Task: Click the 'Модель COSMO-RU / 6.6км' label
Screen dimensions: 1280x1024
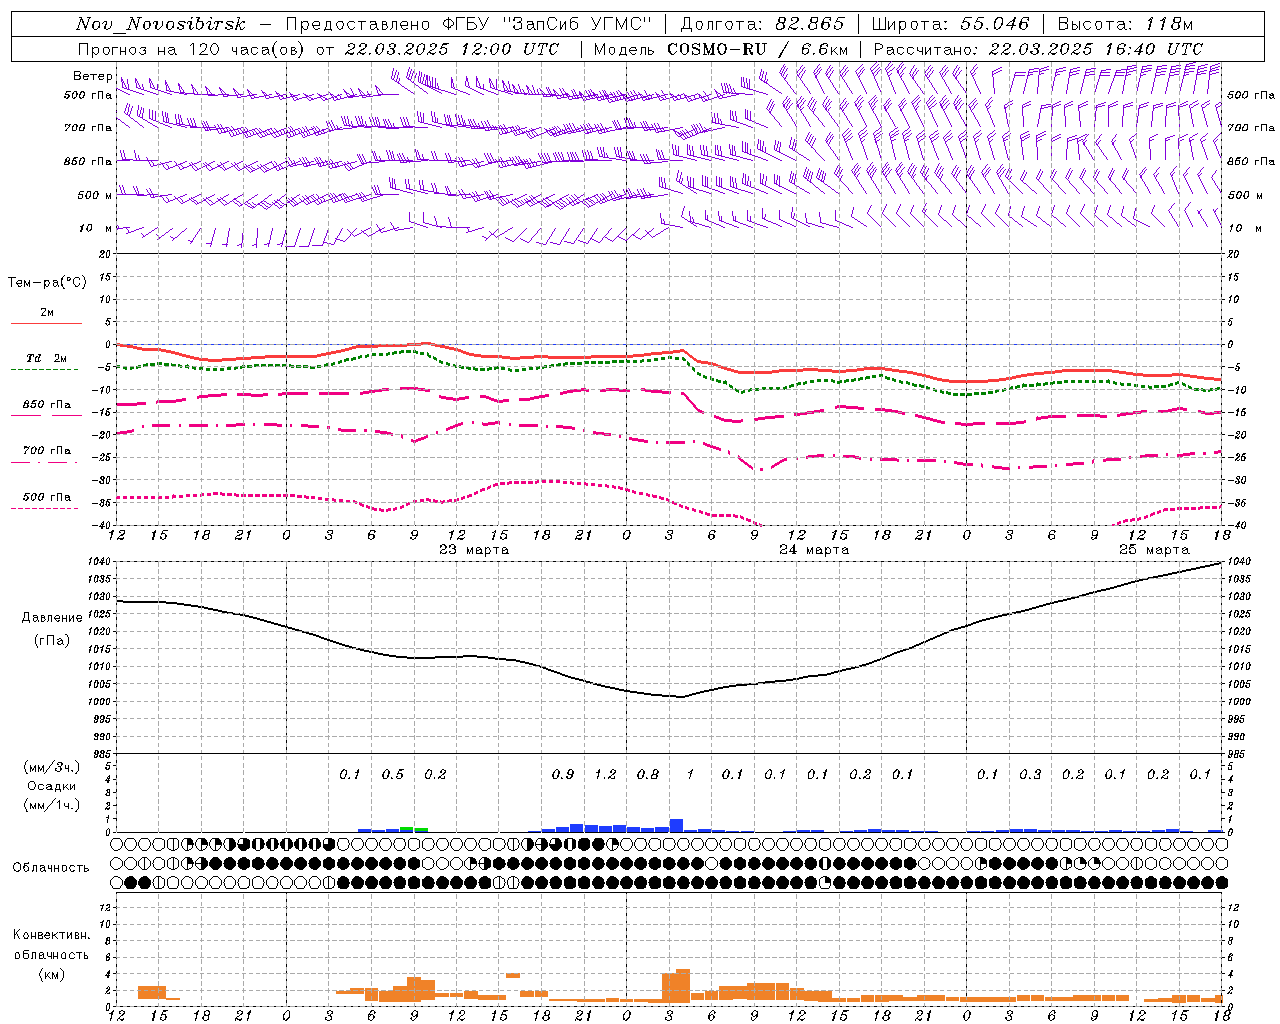Action: click(720, 49)
